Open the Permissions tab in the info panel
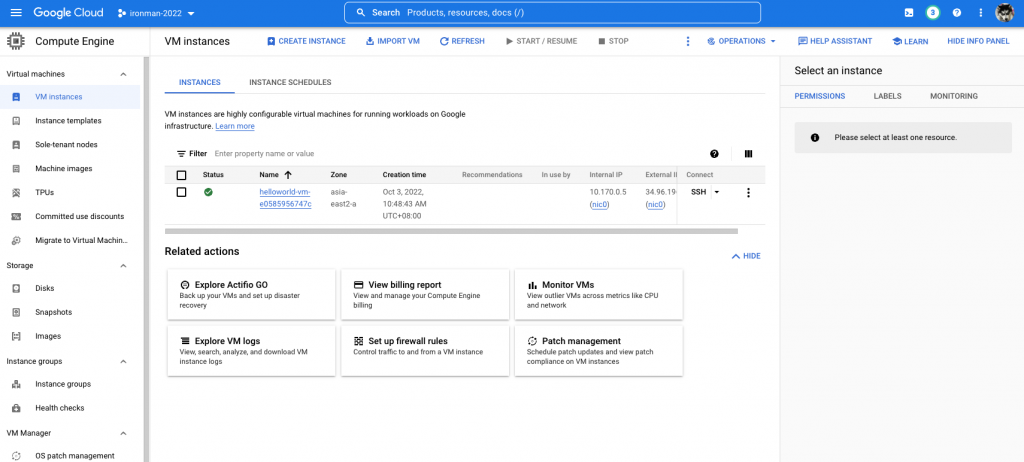The width and height of the screenshot is (1024, 462). (x=820, y=96)
